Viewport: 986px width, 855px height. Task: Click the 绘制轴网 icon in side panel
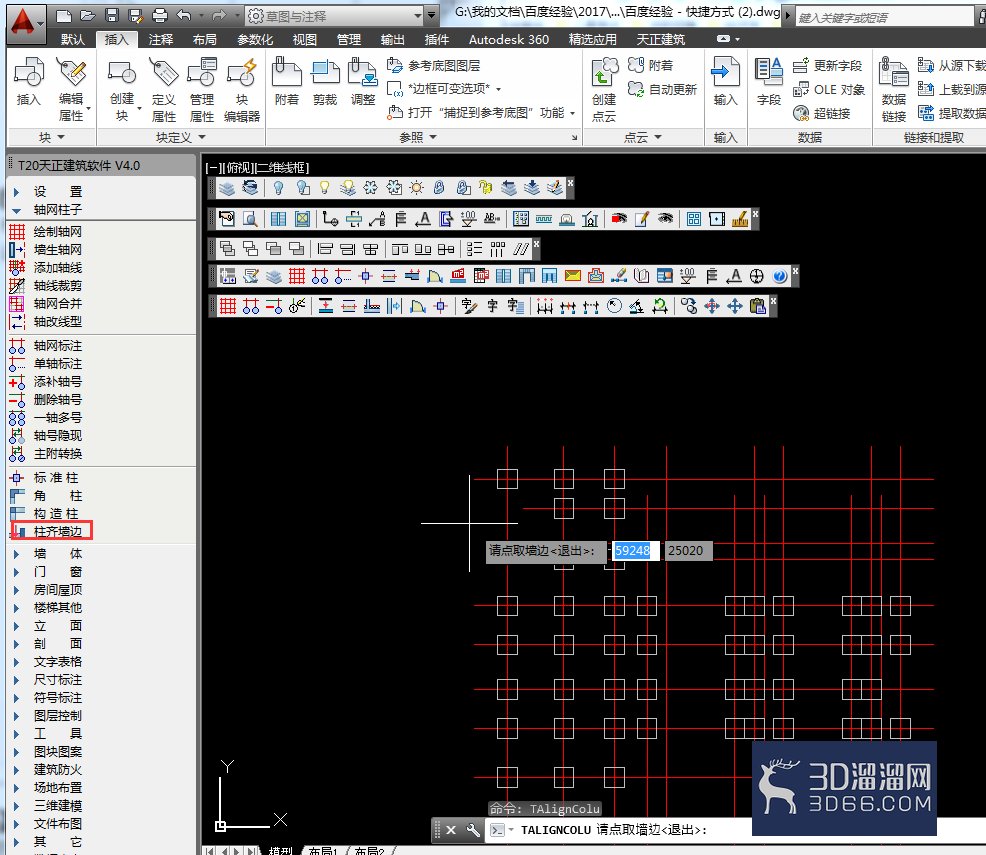[17, 231]
